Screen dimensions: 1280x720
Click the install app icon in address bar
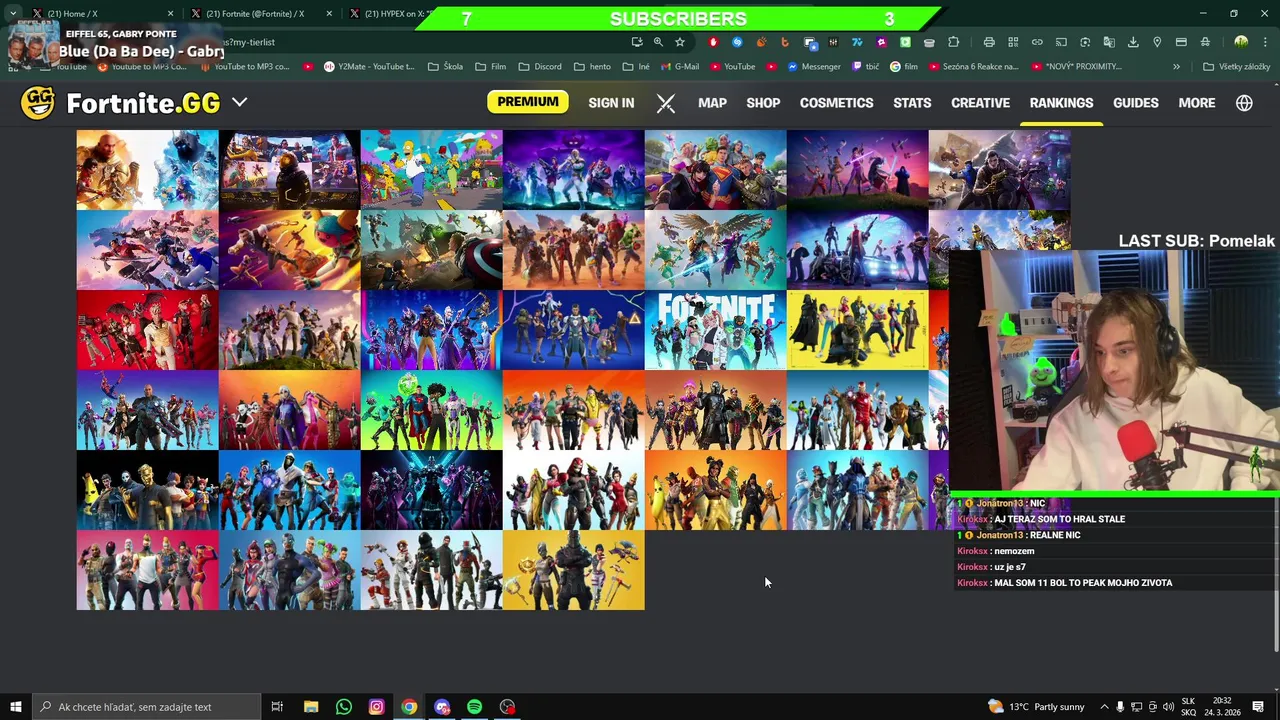pos(637,42)
